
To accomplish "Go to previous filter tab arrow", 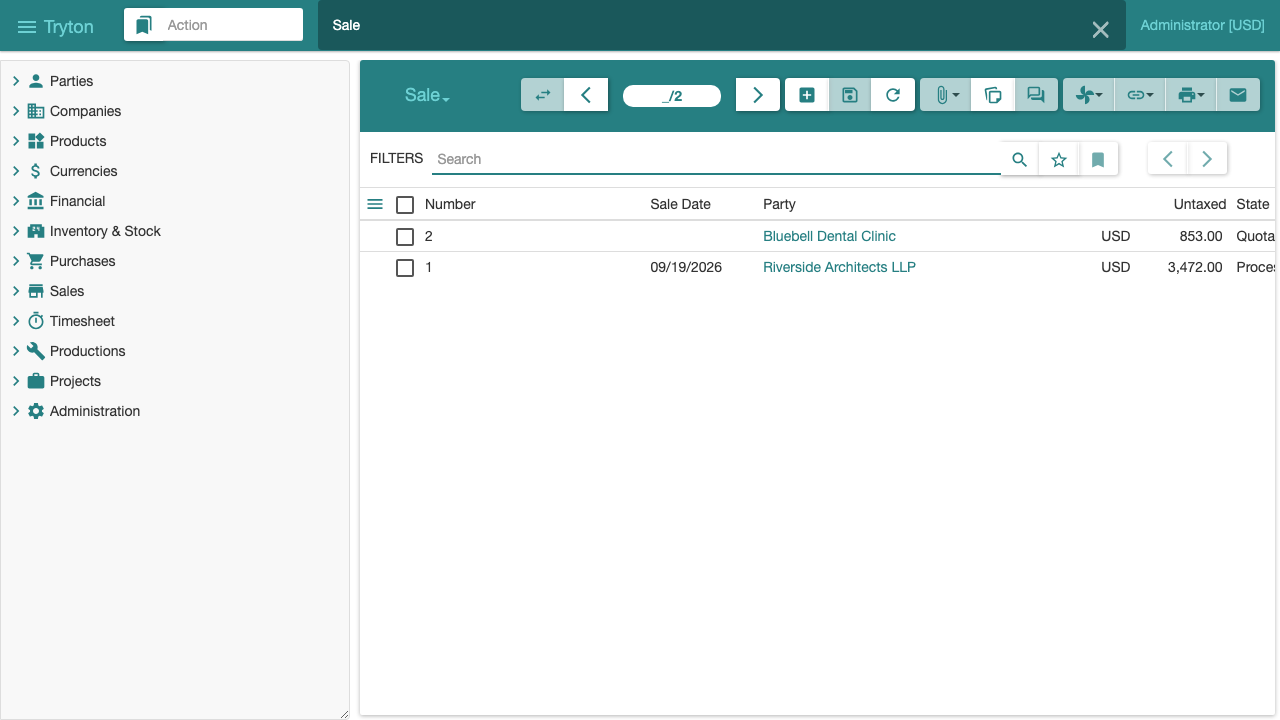I will pyautogui.click(x=1168, y=159).
